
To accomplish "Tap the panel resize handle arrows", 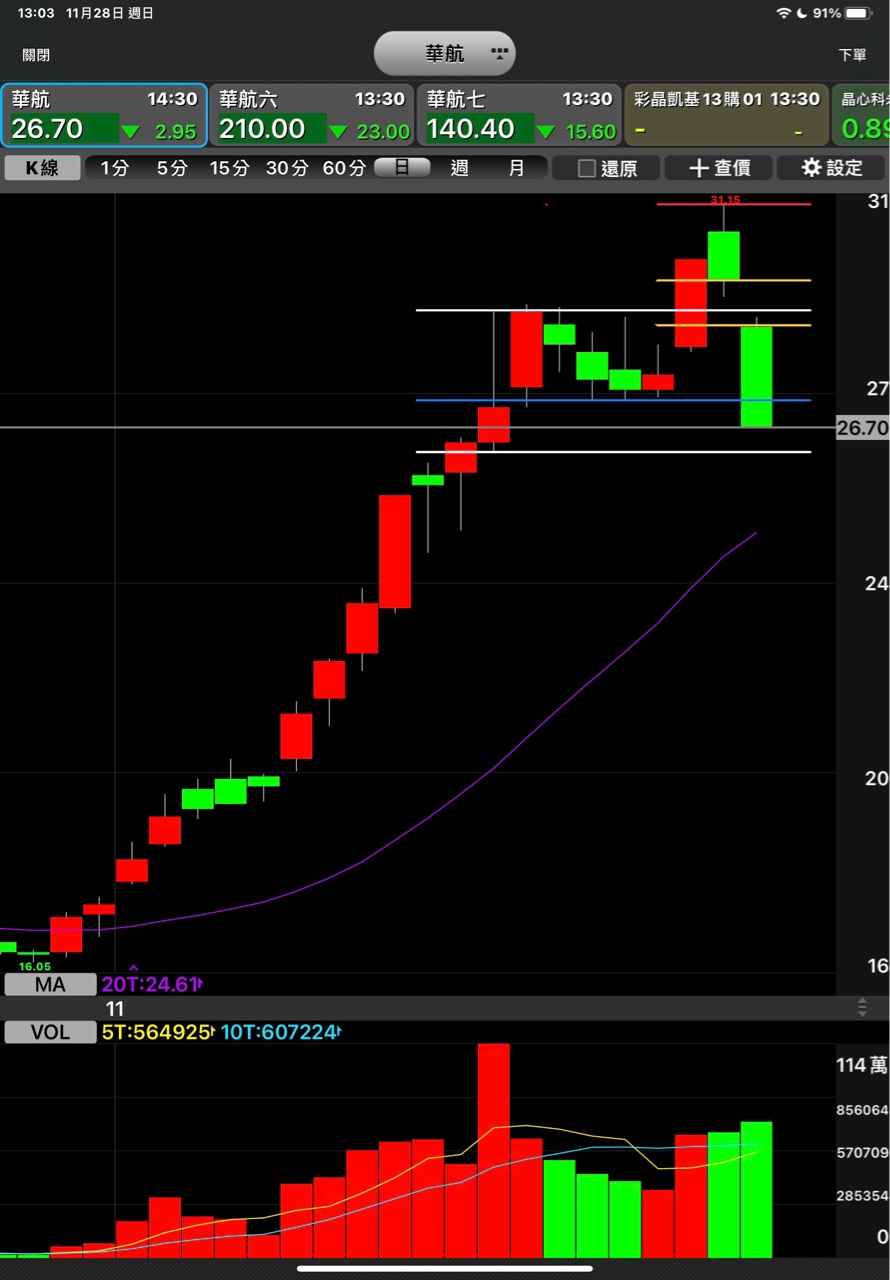I will [x=862, y=1008].
